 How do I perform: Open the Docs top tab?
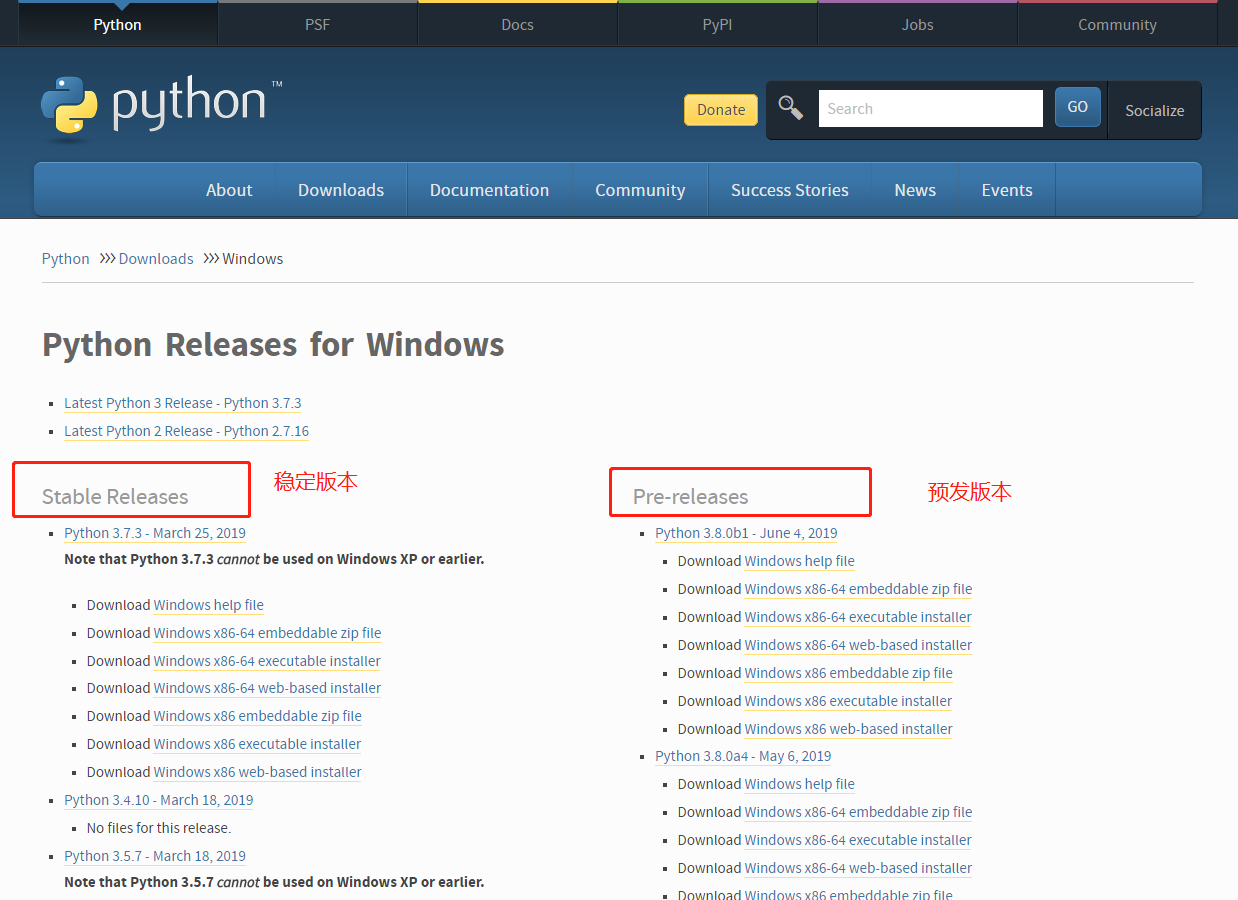click(517, 24)
